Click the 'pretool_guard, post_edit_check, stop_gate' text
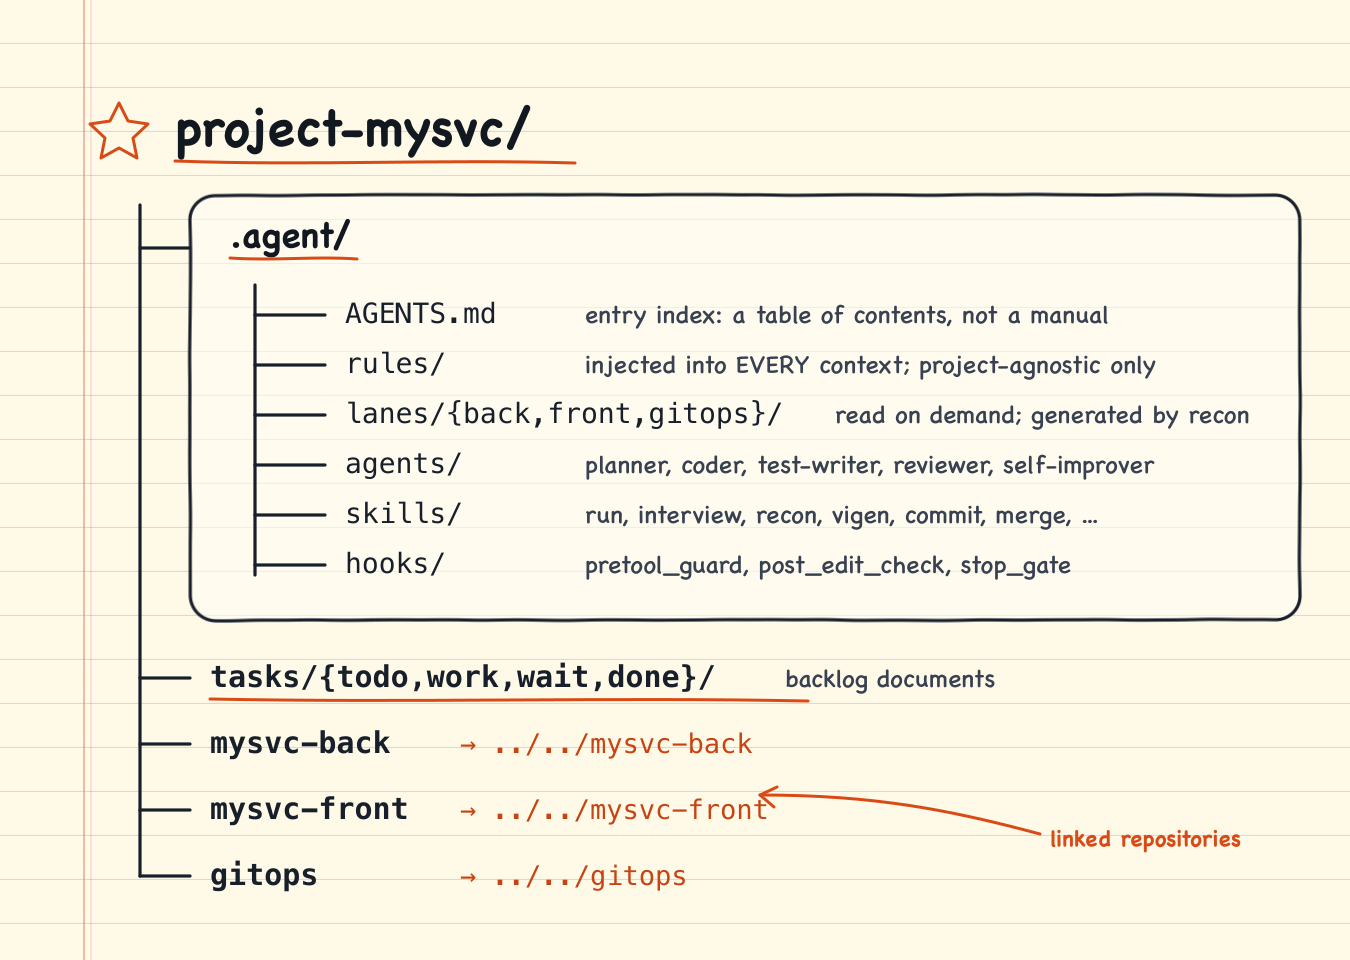Image resolution: width=1350 pixels, height=960 pixels. pyautogui.click(x=828, y=566)
